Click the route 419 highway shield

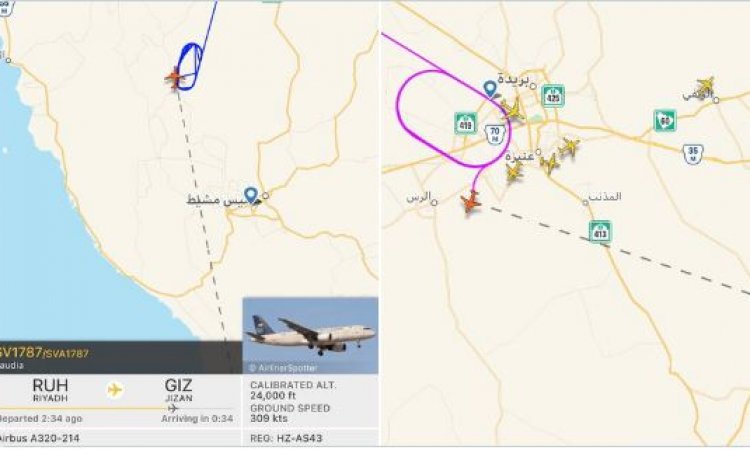tap(465, 123)
